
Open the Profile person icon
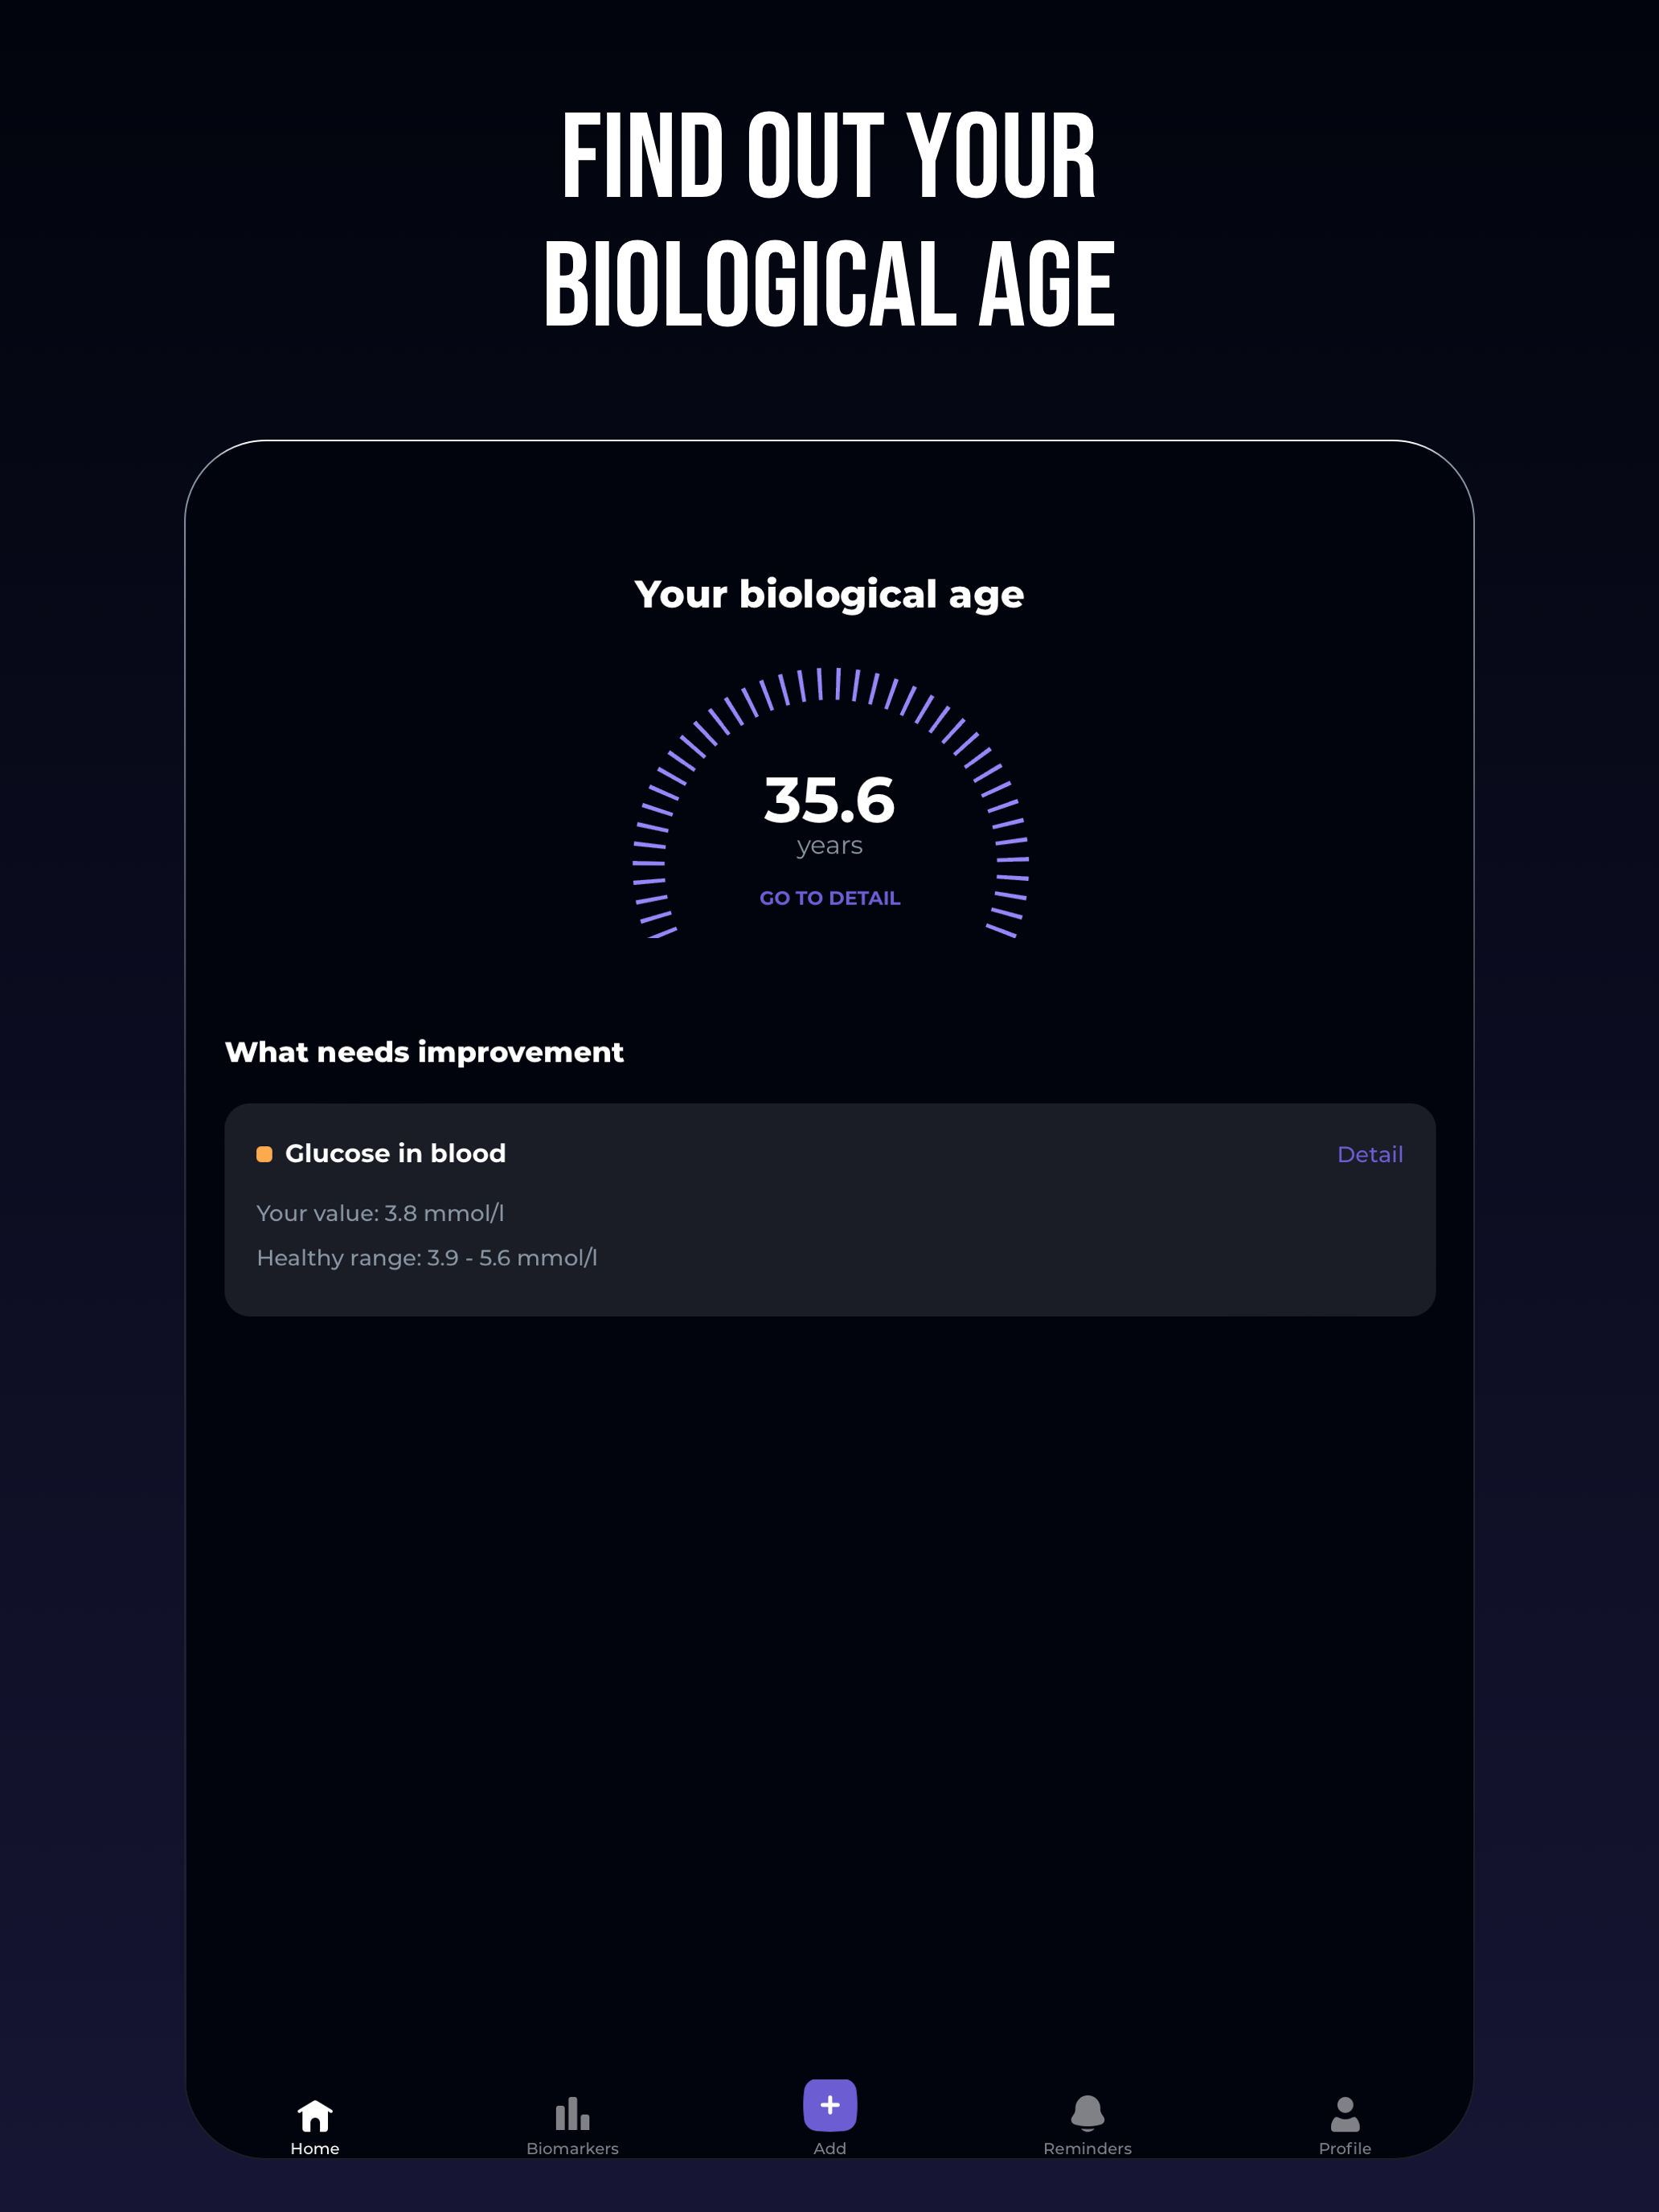pos(1345,2114)
